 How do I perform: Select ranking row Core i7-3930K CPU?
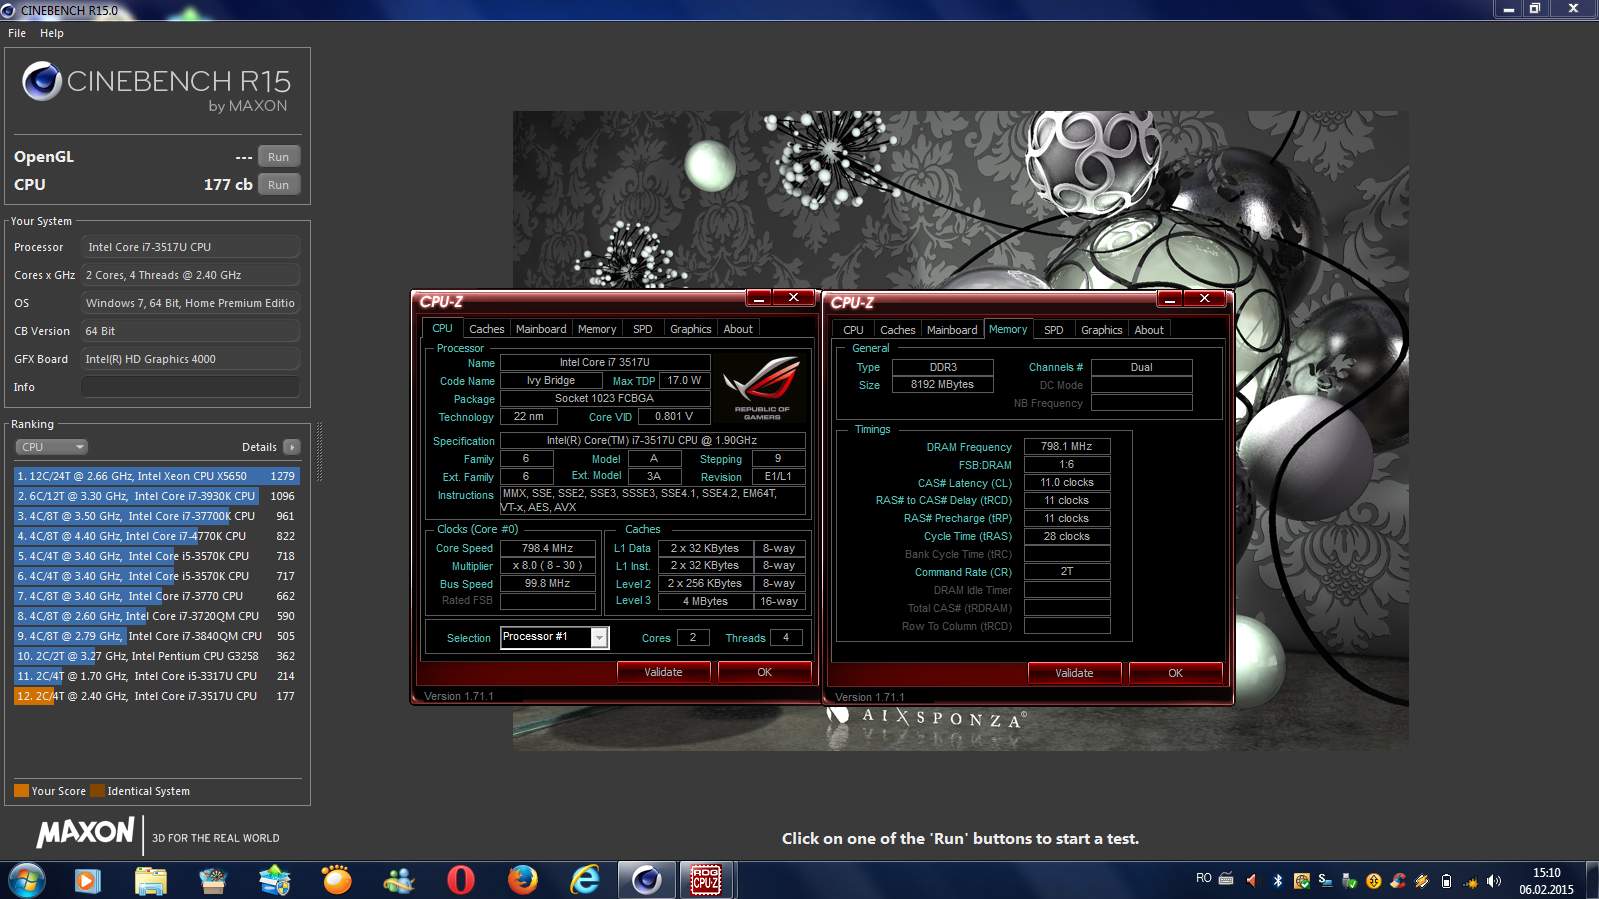tap(156, 496)
